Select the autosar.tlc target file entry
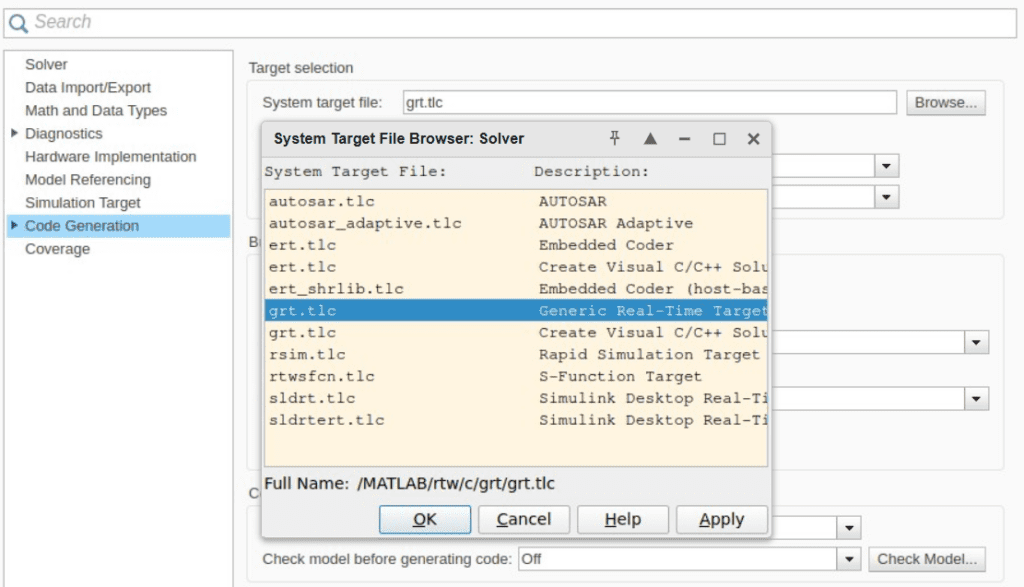1024x587 pixels. (x=320, y=201)
